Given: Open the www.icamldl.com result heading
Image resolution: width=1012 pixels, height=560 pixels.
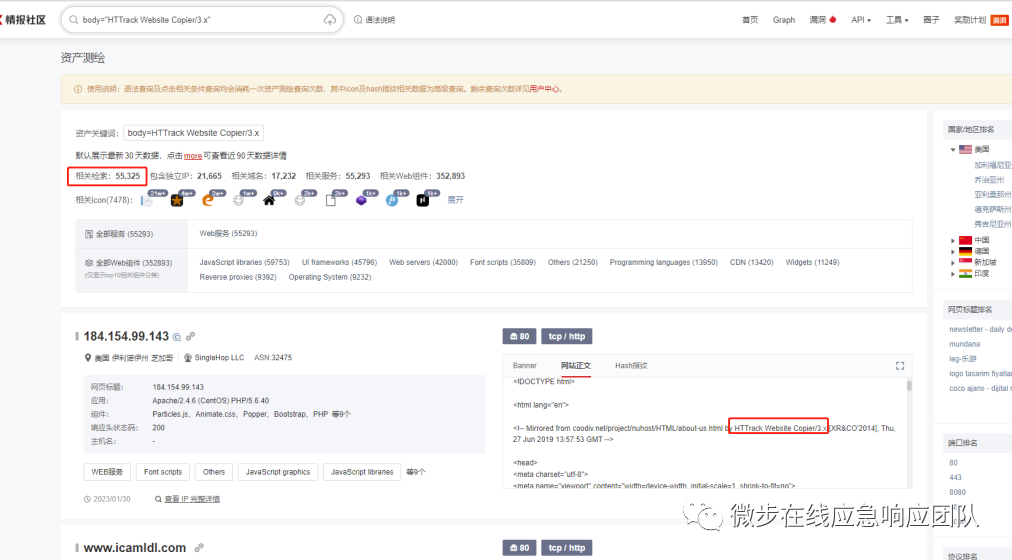Looking at the screenshot, I should (x=135, y=548).
